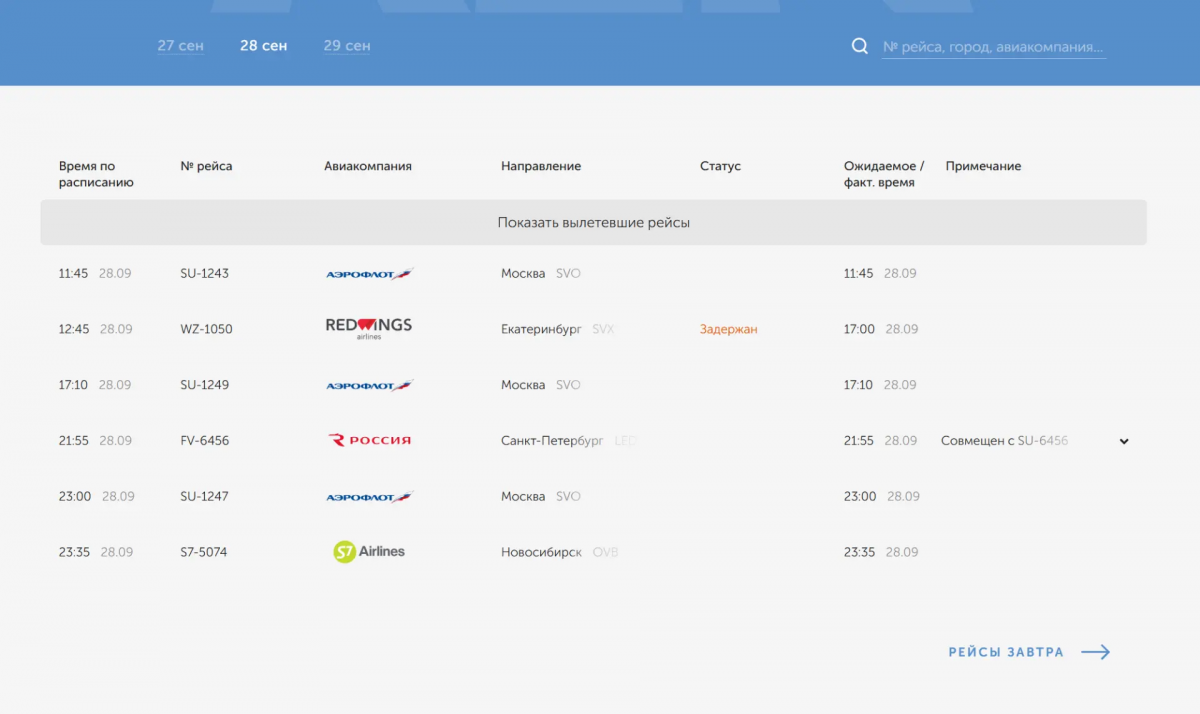Expand the FV-6456 codeshare note chevron

(1124, 441)
